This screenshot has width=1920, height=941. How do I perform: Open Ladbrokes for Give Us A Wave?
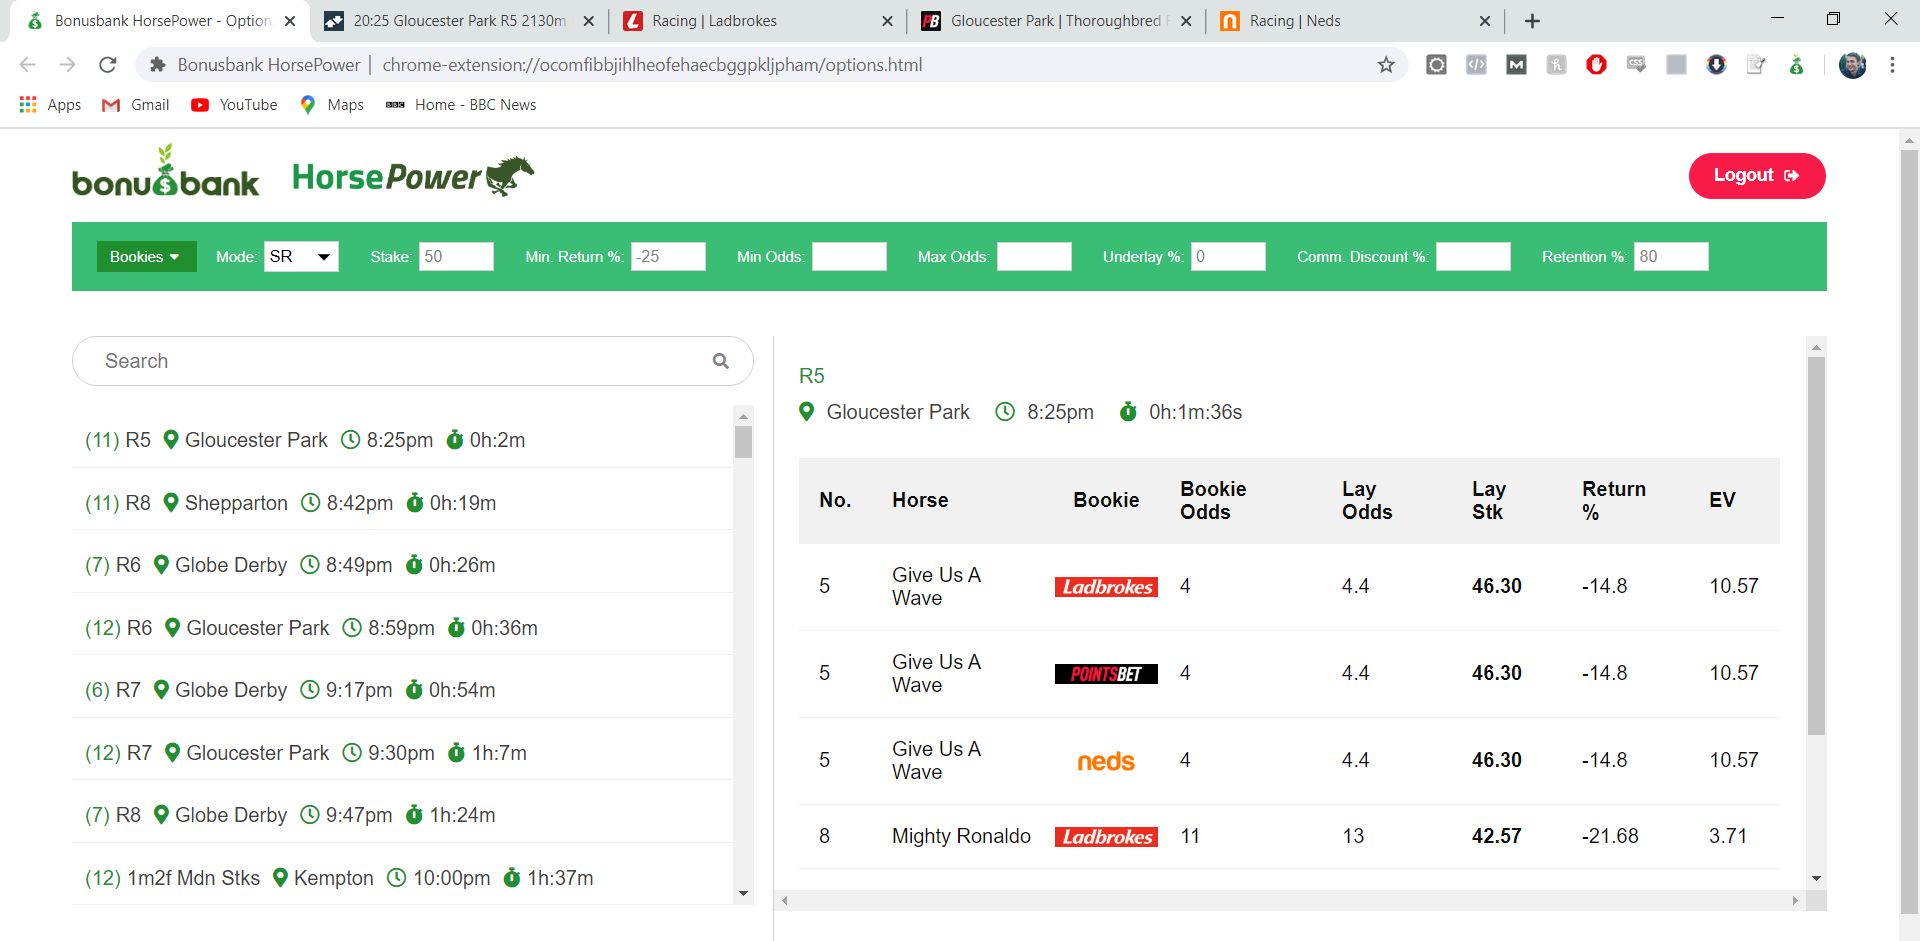1106,587
